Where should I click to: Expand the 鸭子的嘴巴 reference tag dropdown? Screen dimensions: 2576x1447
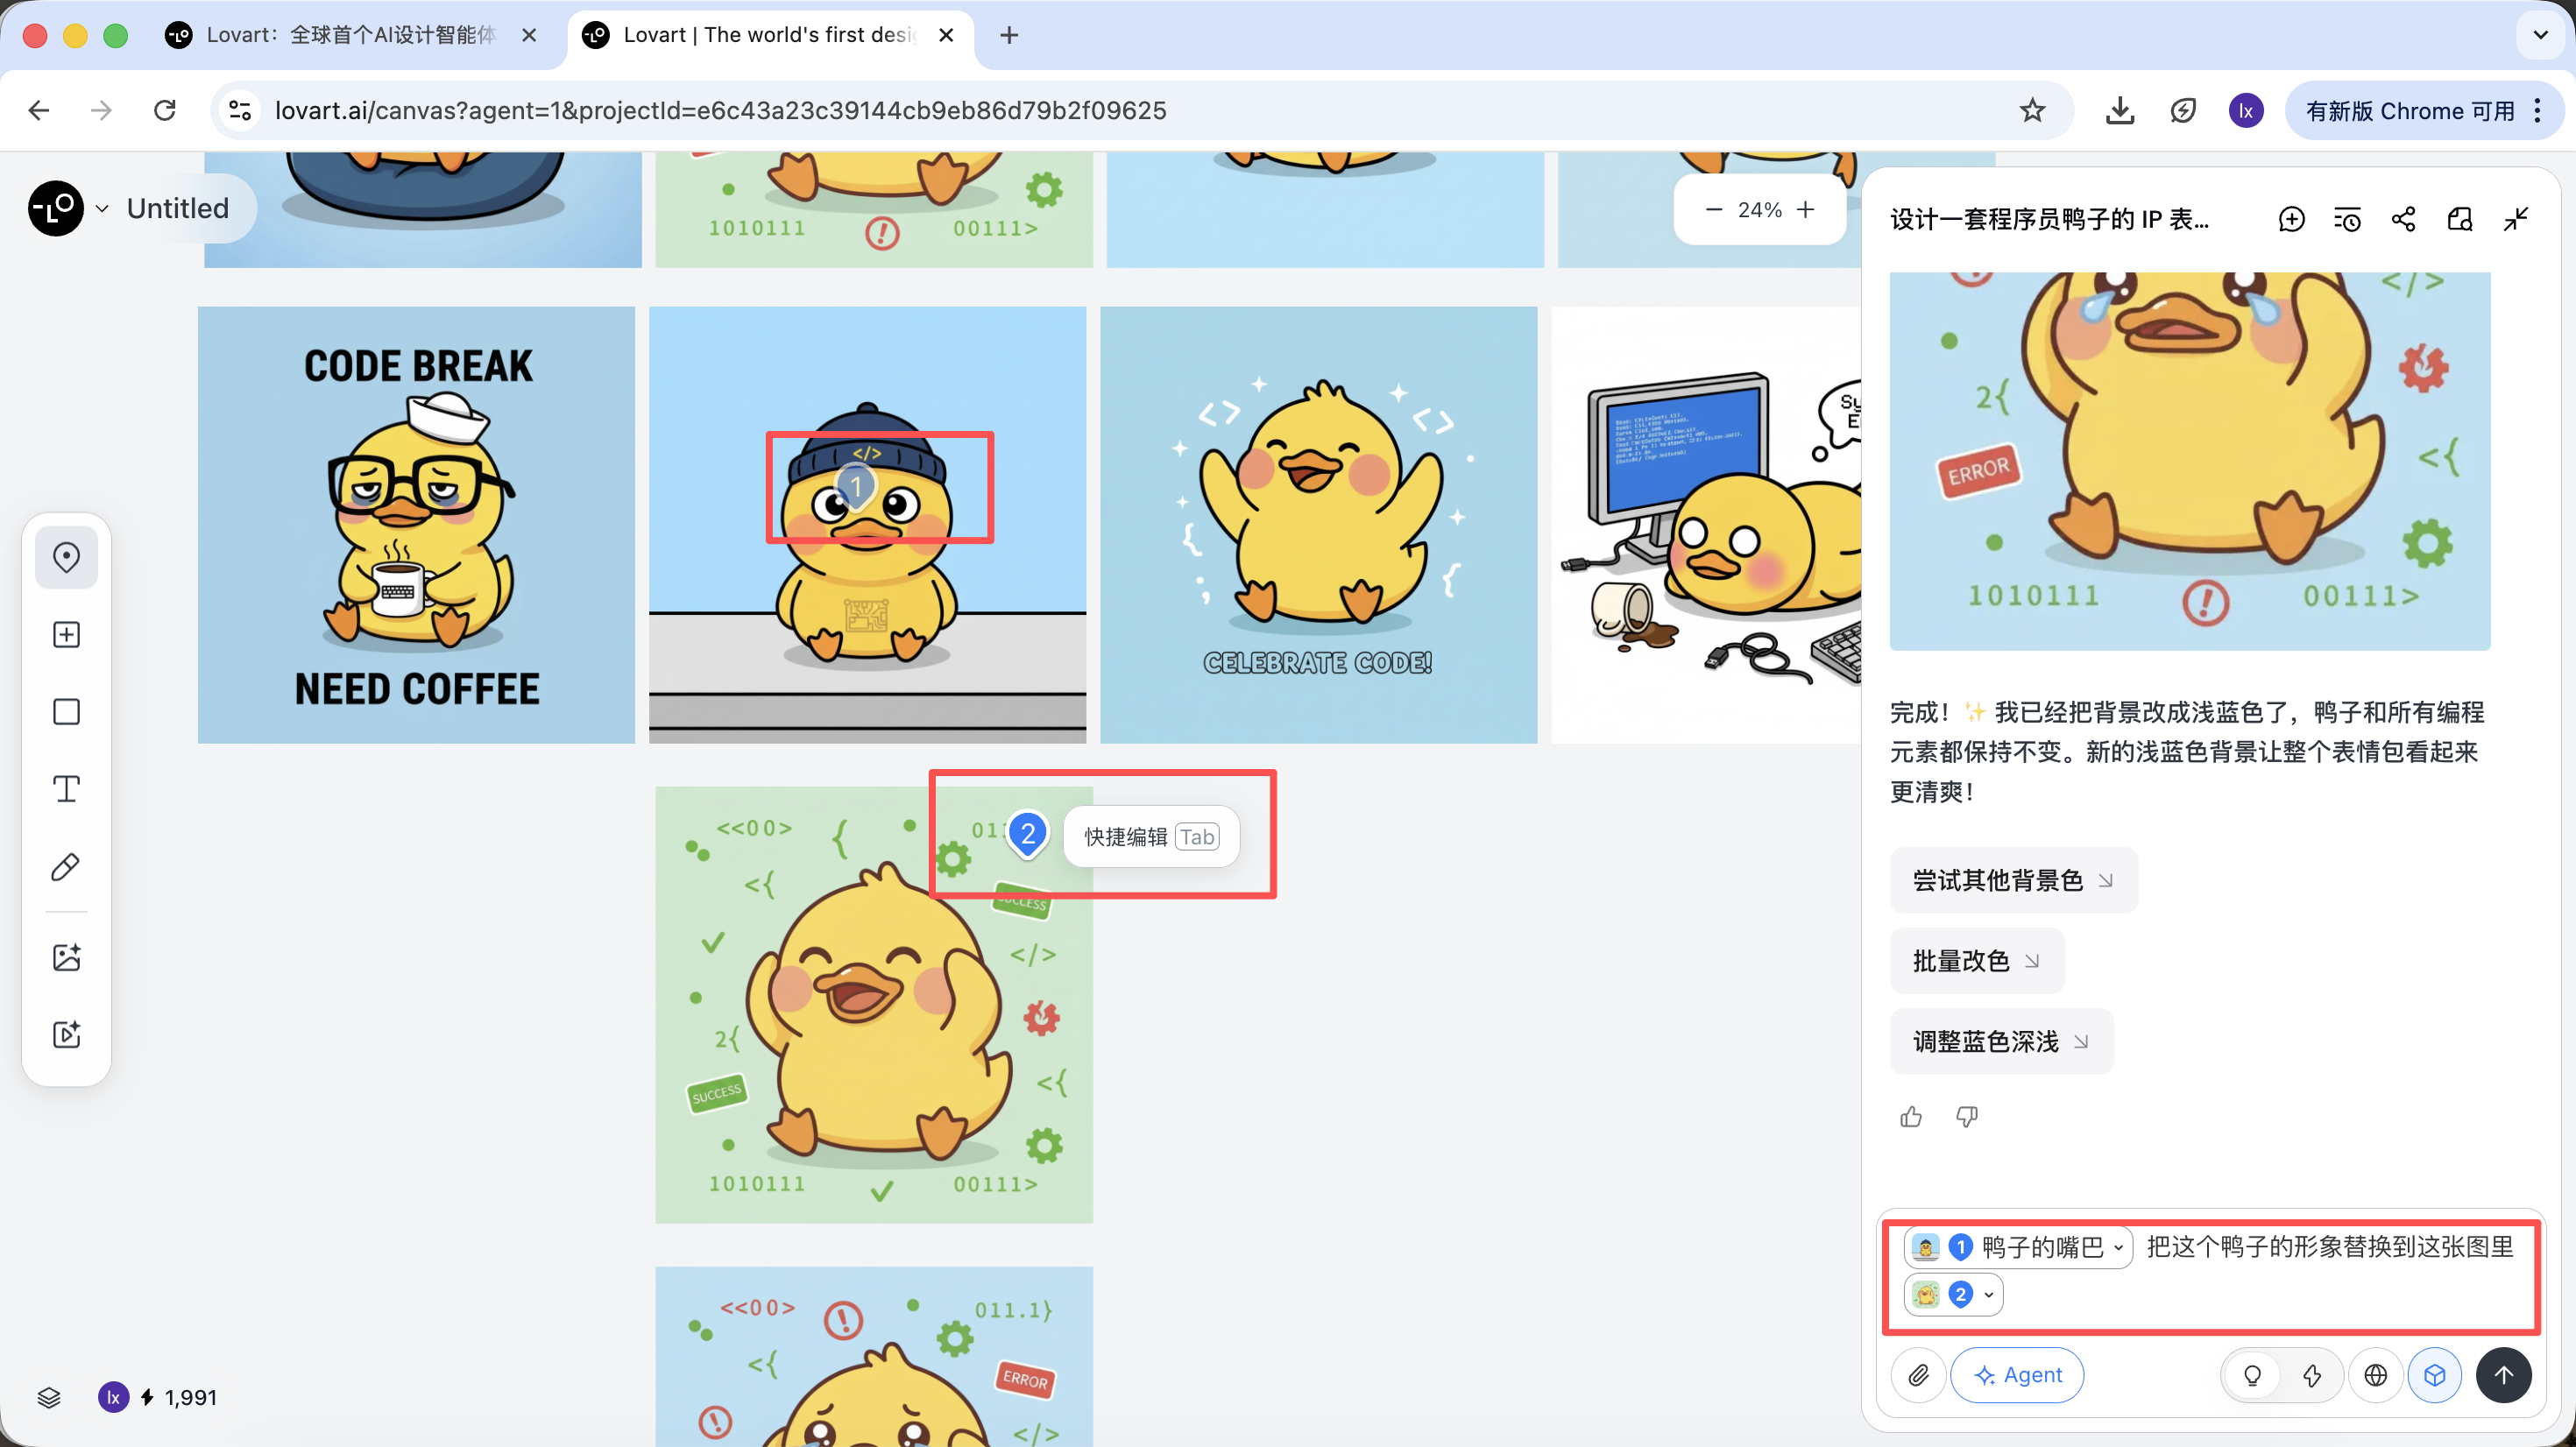pos(2118,1247)
